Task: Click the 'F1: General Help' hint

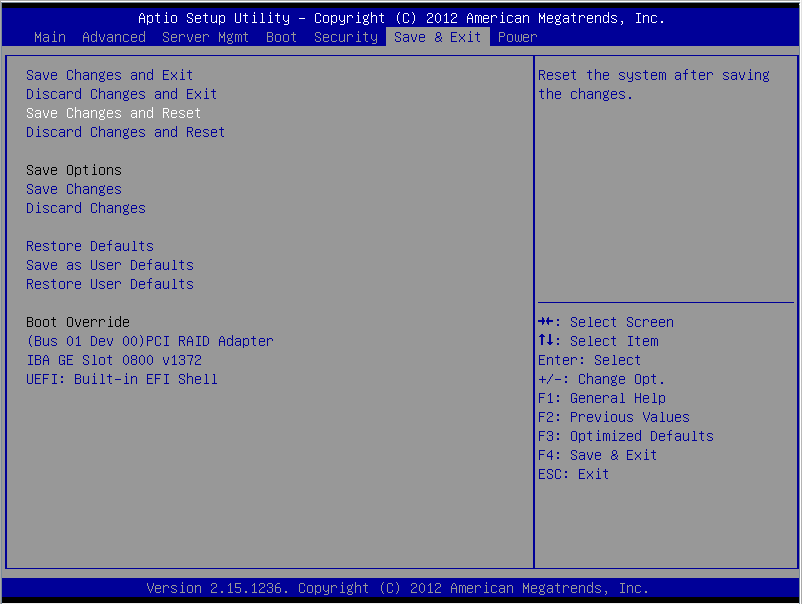Action: (x=602, y=398)
